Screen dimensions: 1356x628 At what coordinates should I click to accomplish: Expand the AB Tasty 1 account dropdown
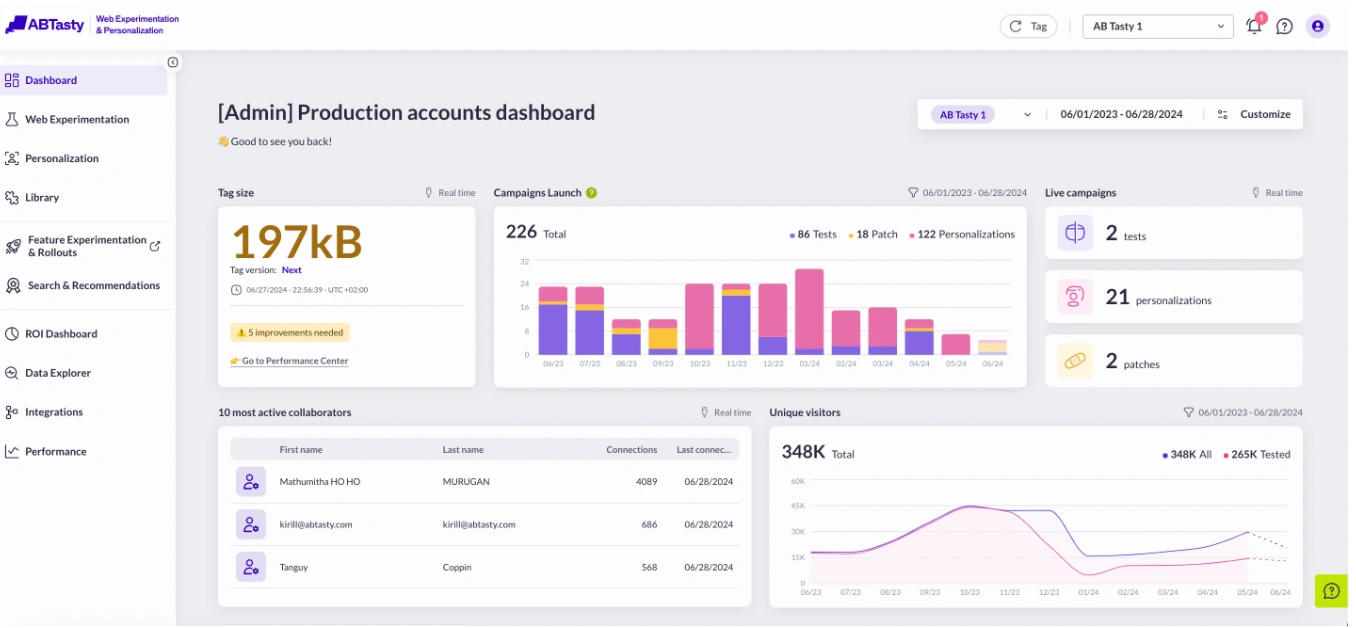[1157, 26]
